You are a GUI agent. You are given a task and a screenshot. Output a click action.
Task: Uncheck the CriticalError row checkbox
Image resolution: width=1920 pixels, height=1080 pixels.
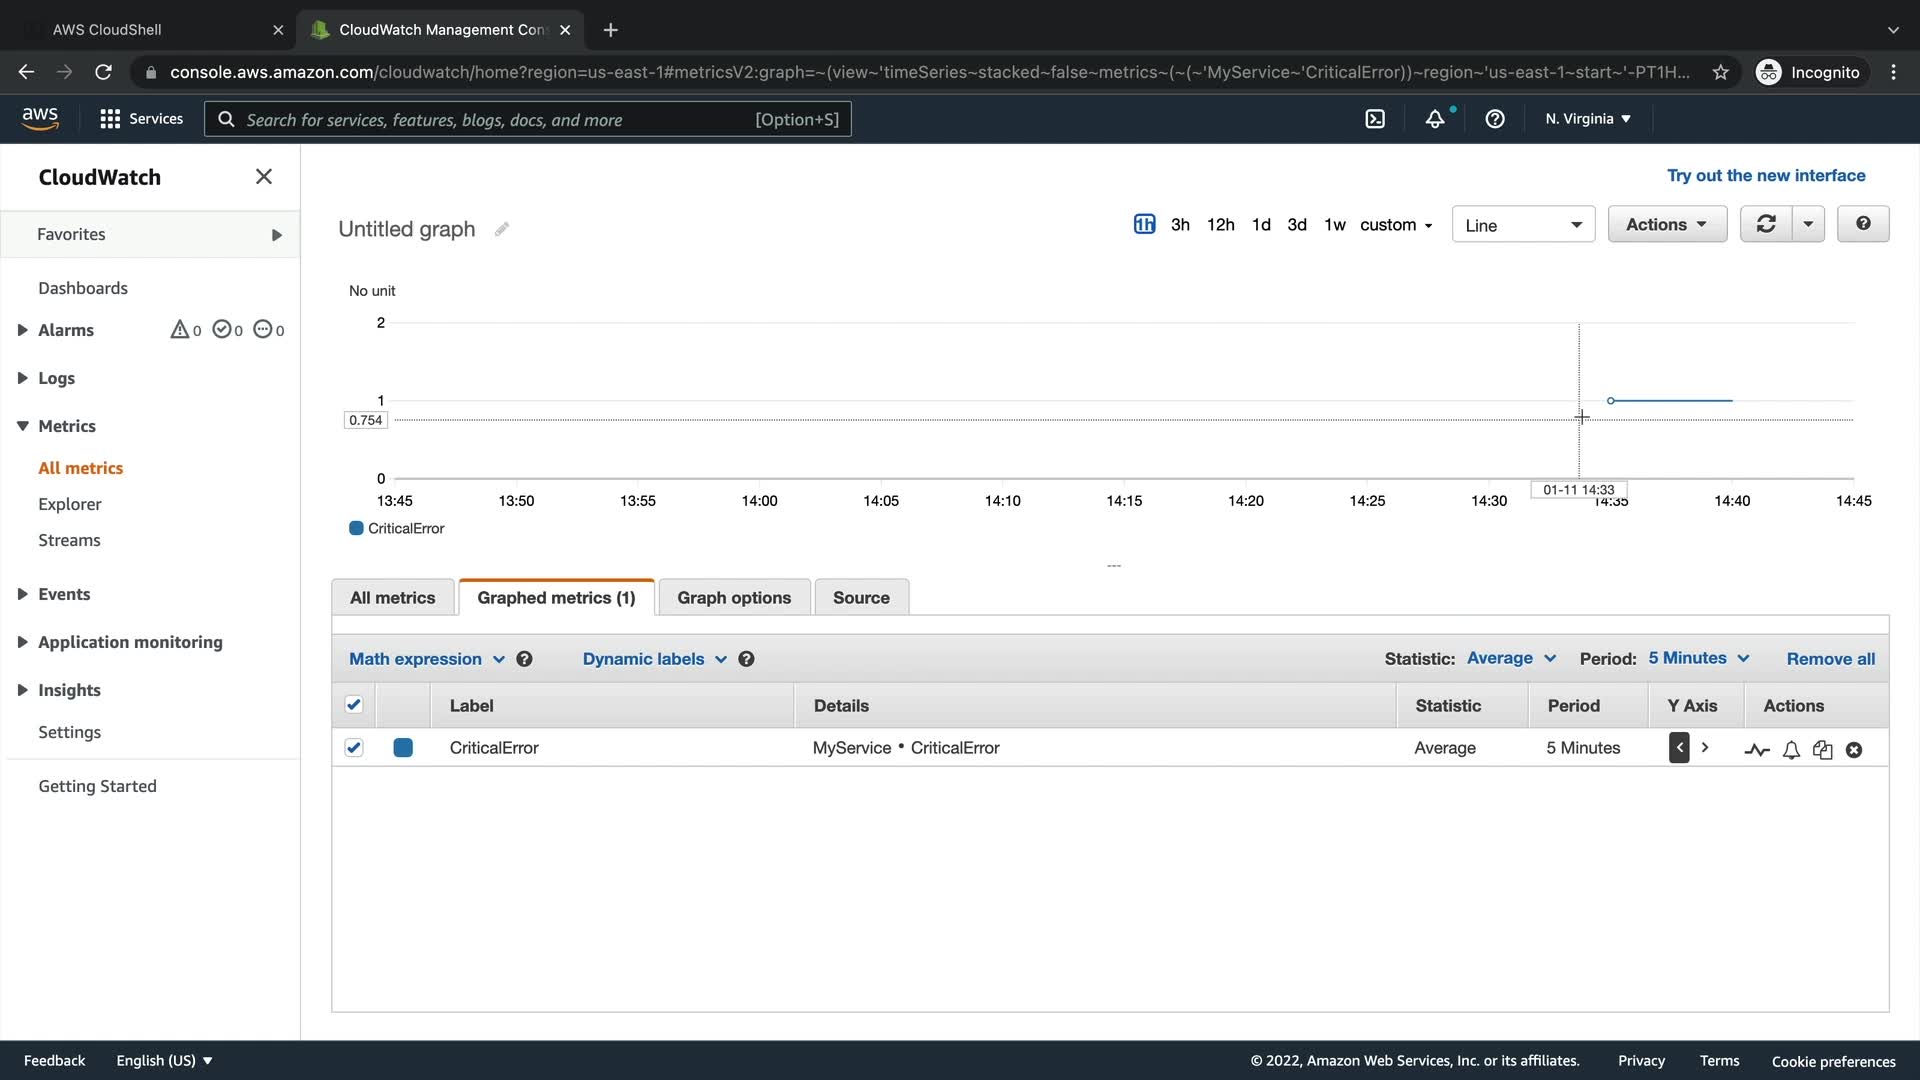(x=354, y=747)
